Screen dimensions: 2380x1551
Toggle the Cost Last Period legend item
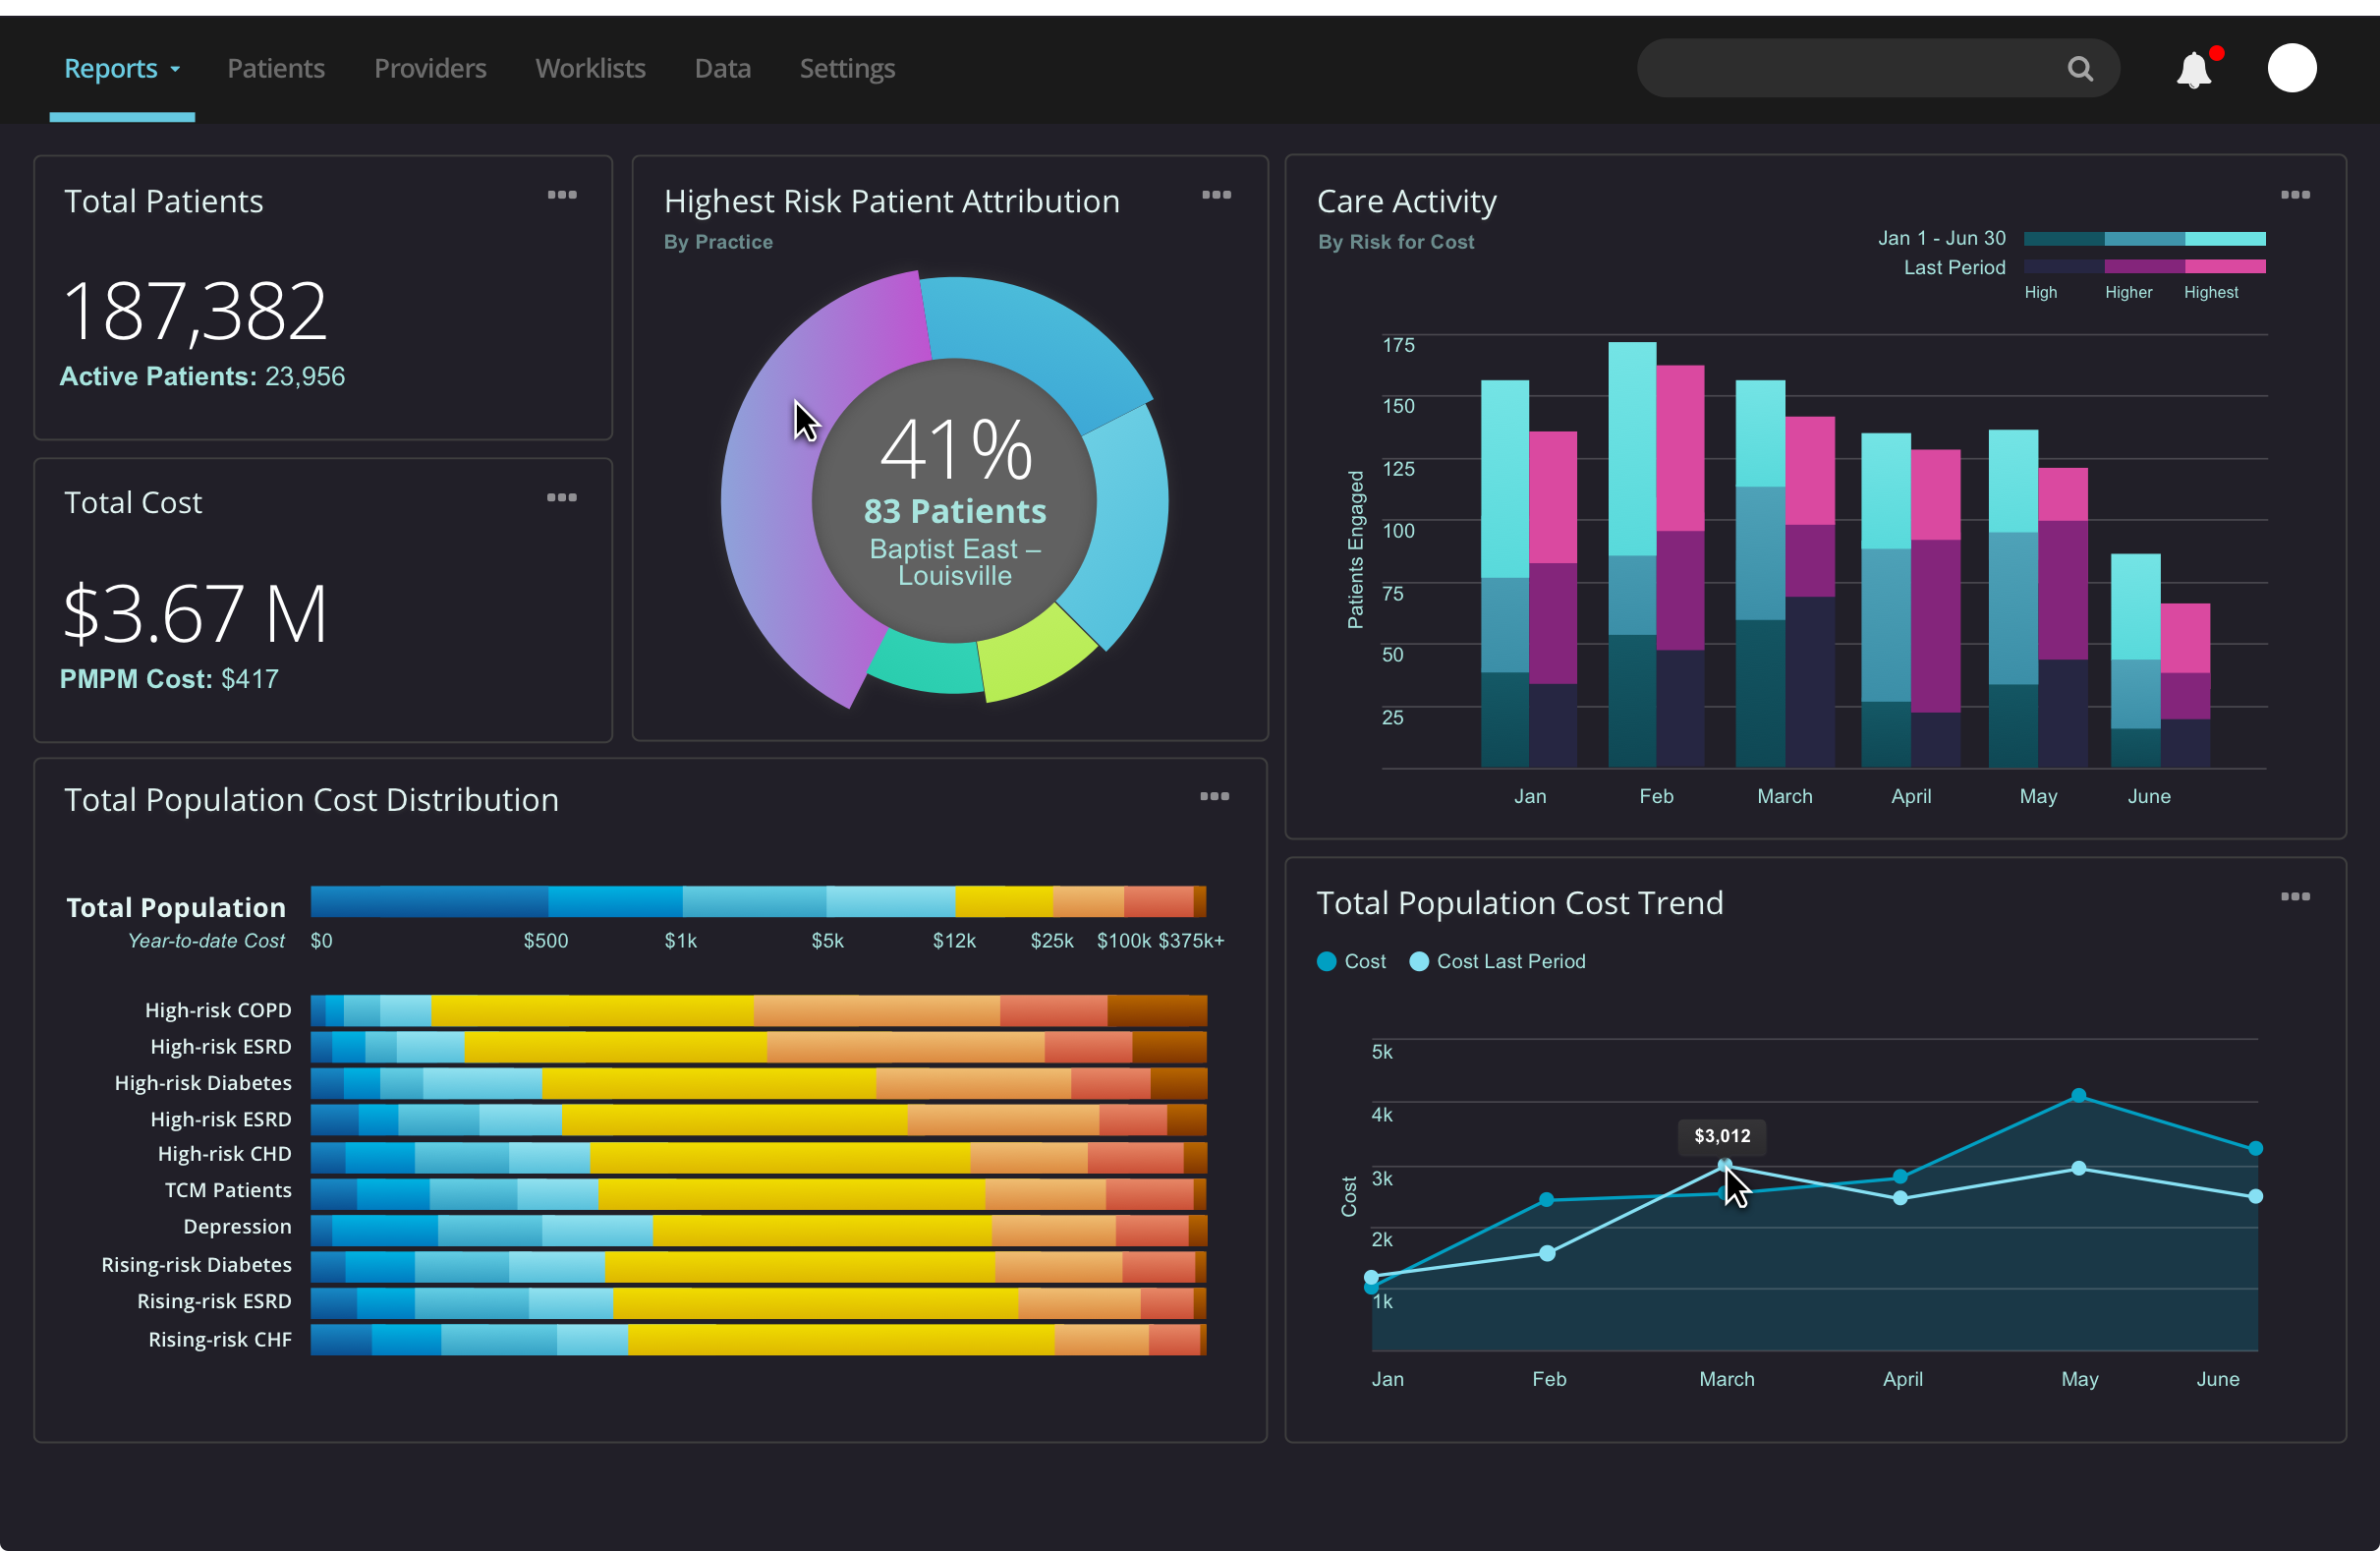point(1497,961)
